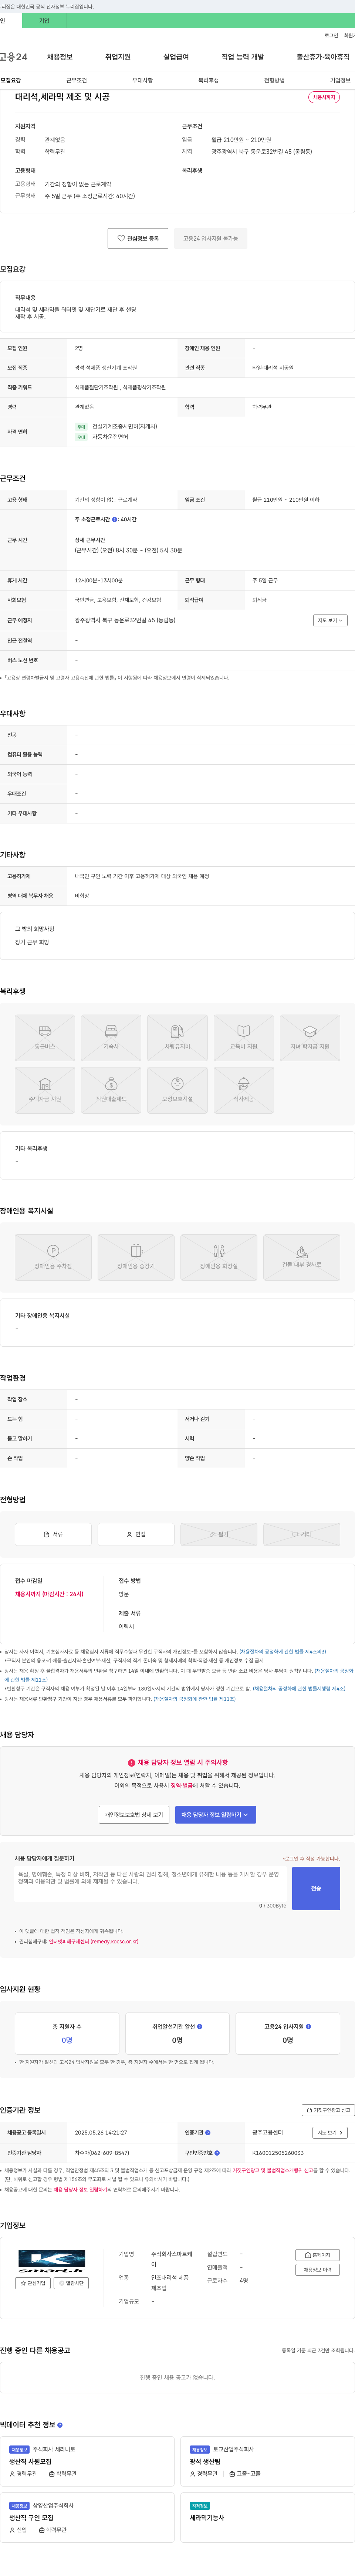Open the 직업 능력 개발 menu
The height and width of the screenshot is (2576, 355).
[x=243, y=57]
